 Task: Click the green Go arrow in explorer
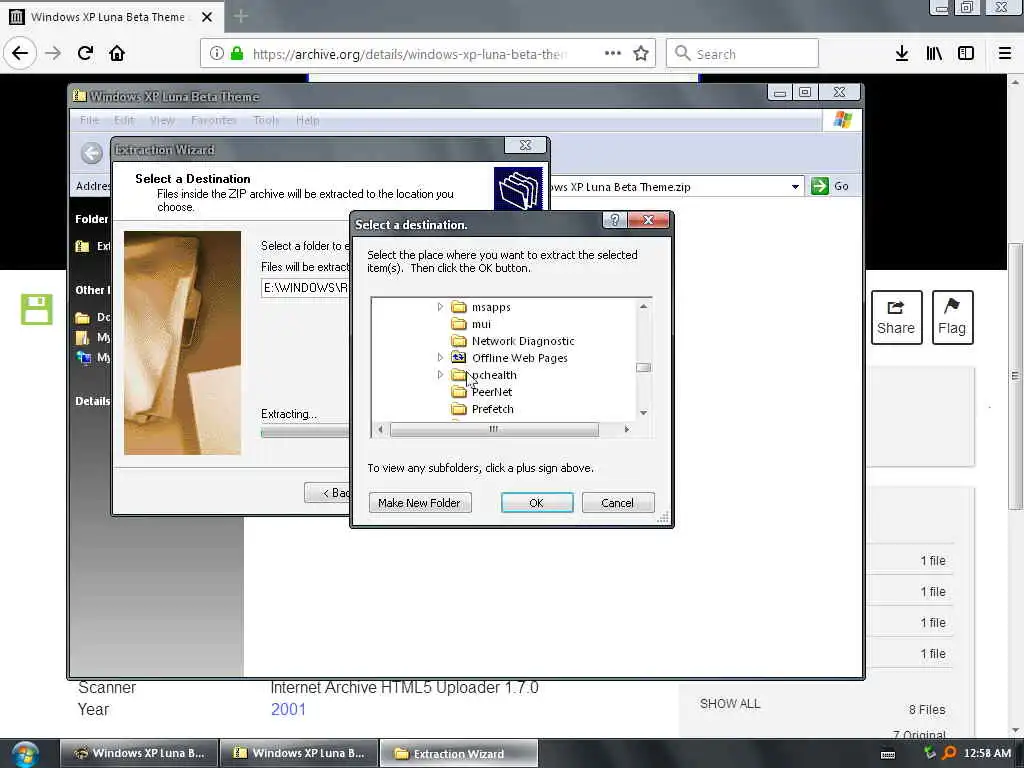pyautogui.click(x=820, y=186)
